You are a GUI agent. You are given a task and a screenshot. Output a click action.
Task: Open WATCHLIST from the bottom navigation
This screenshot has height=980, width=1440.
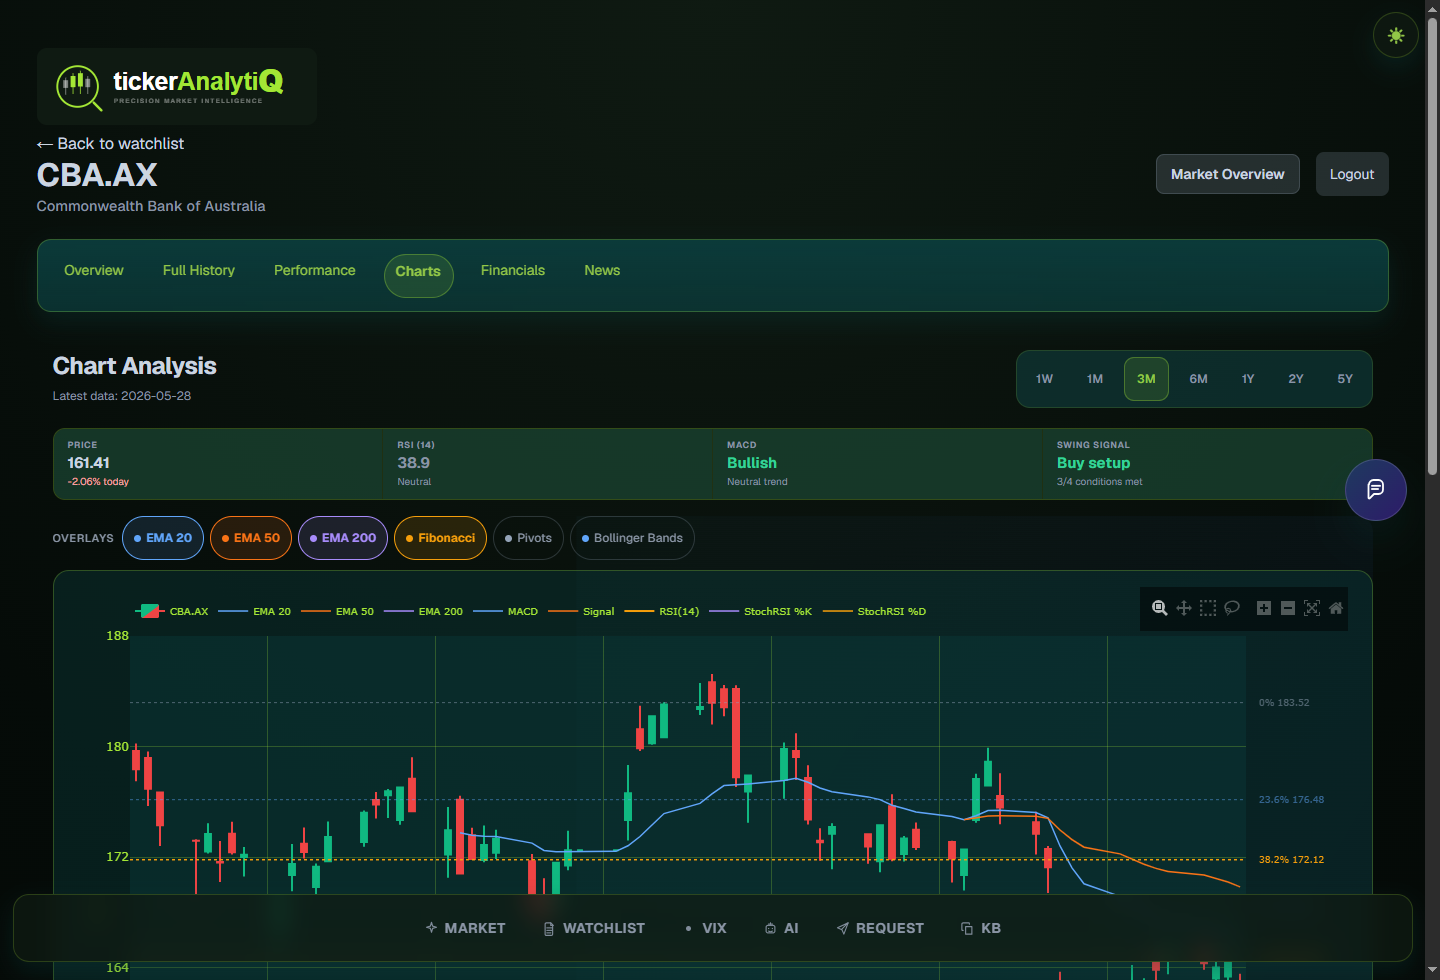[x=594, y=928]
